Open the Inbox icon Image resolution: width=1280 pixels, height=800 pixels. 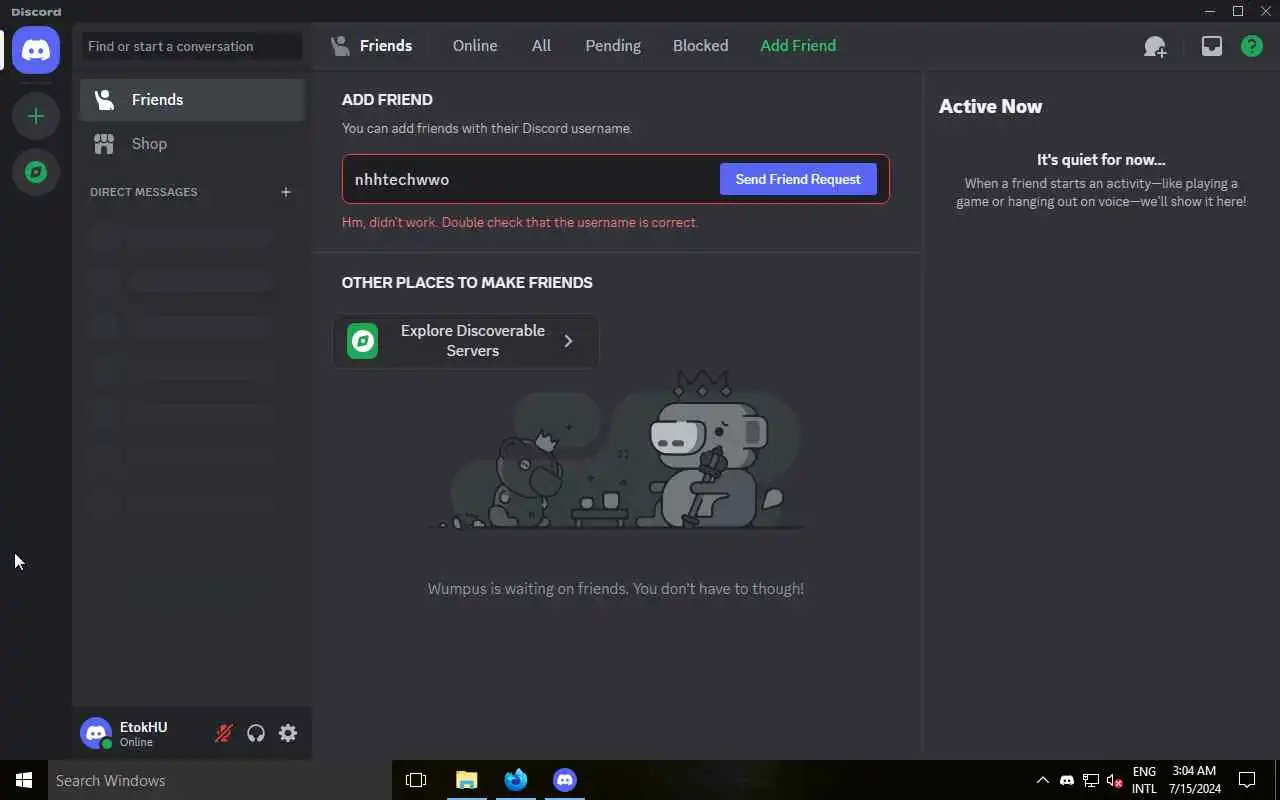tap(1212, 46)
